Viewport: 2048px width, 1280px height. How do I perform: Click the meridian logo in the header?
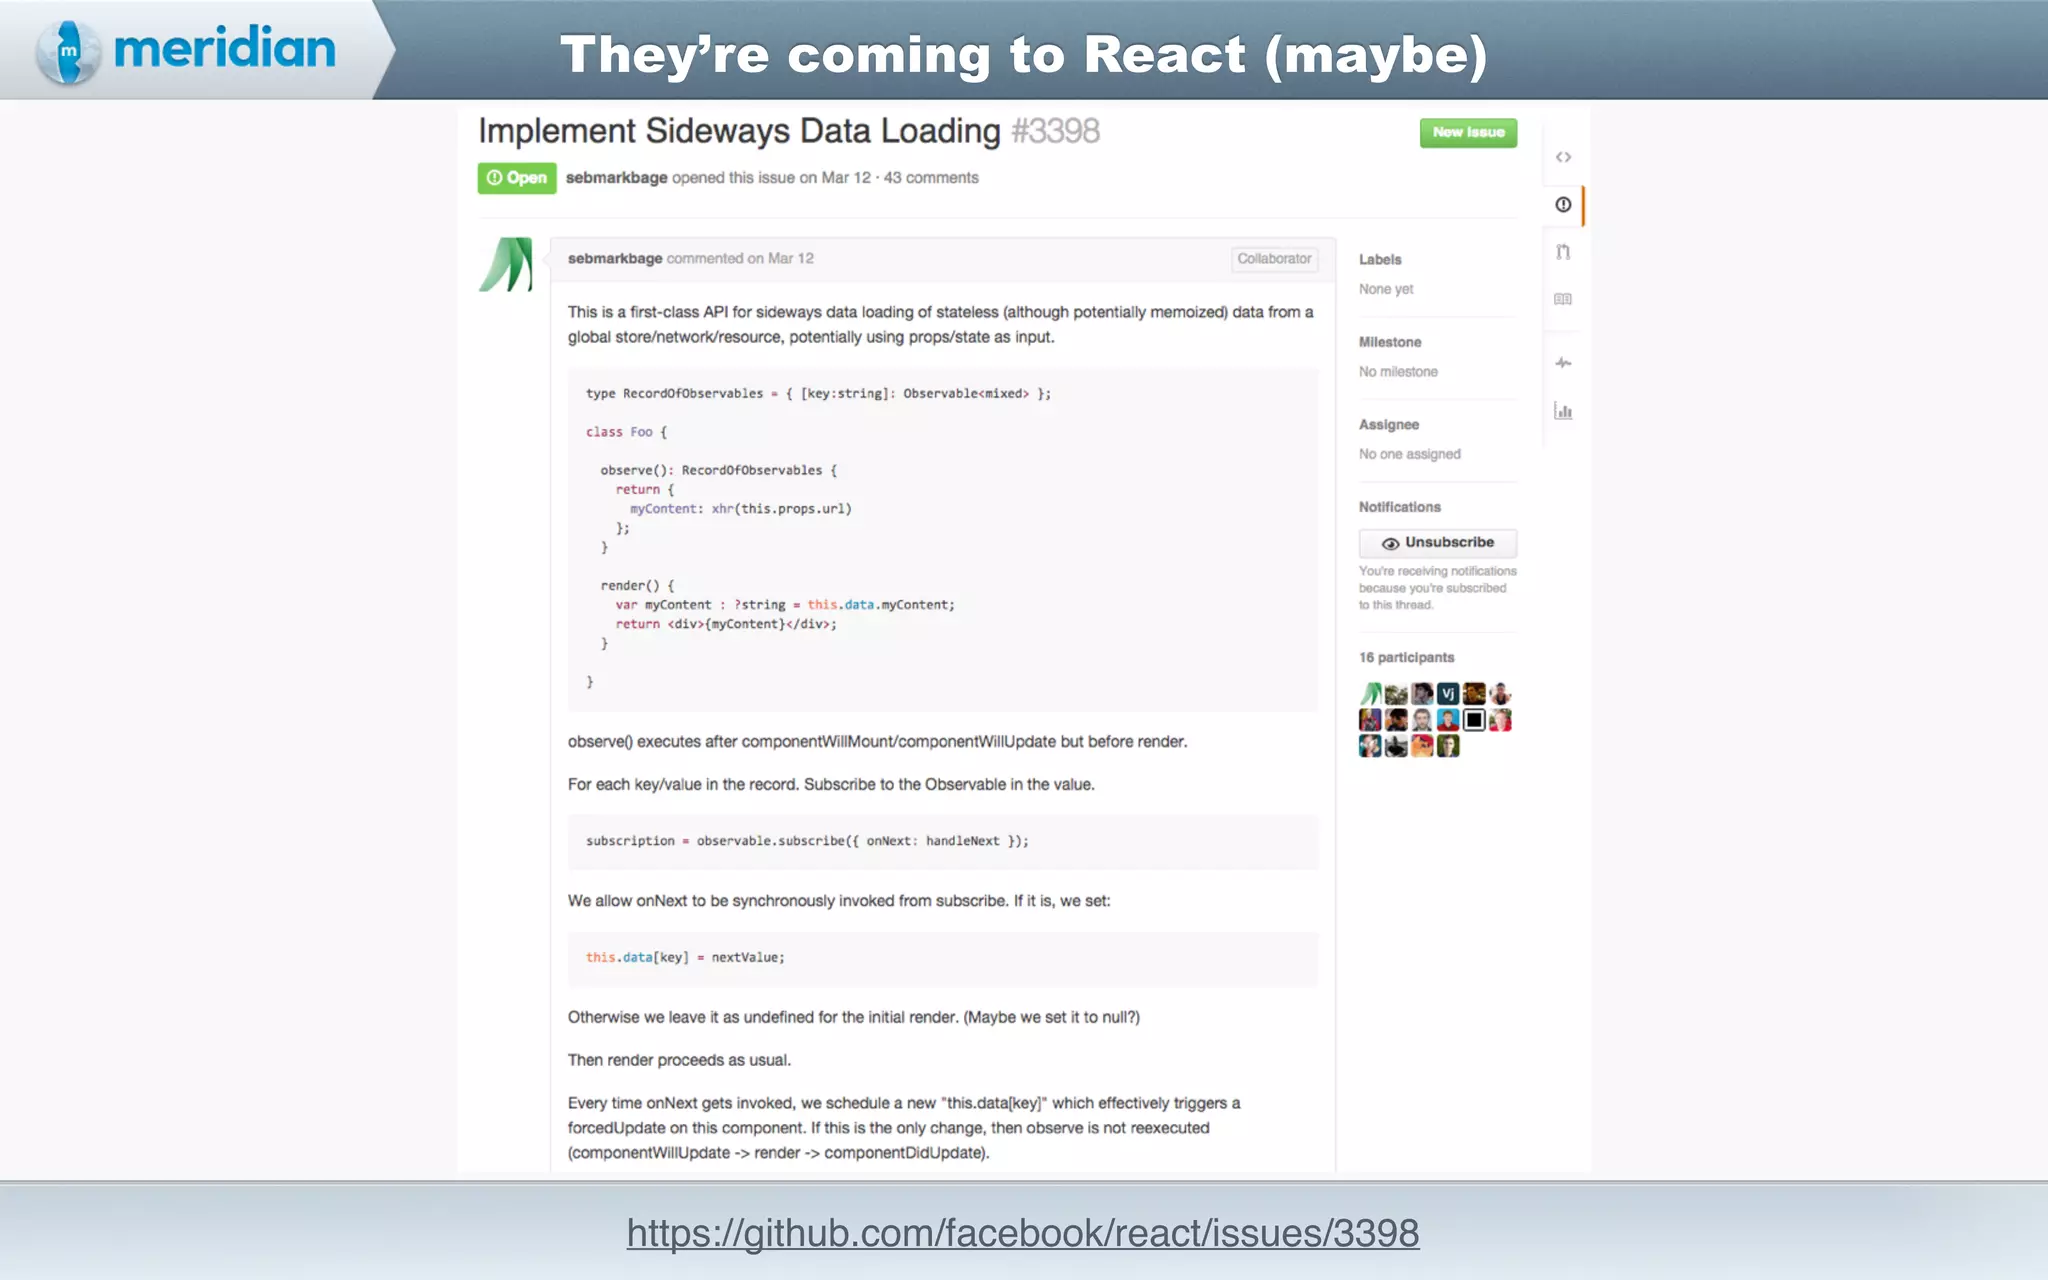[x=186, y=50]
